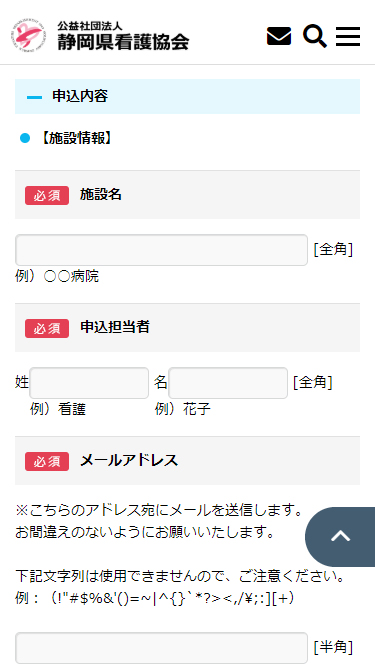Focus the 施設名 text field
This screenshot has width=375, height=667.
coord(162,250)
